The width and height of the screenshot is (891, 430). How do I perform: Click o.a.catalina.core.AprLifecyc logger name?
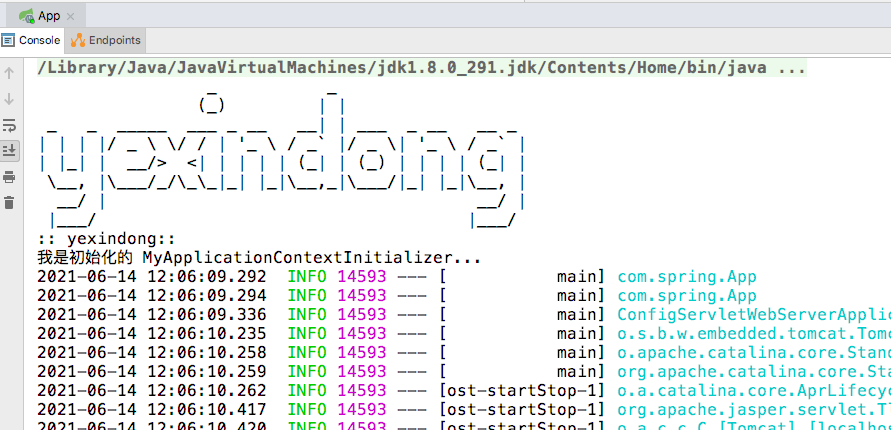click(754, 390)
